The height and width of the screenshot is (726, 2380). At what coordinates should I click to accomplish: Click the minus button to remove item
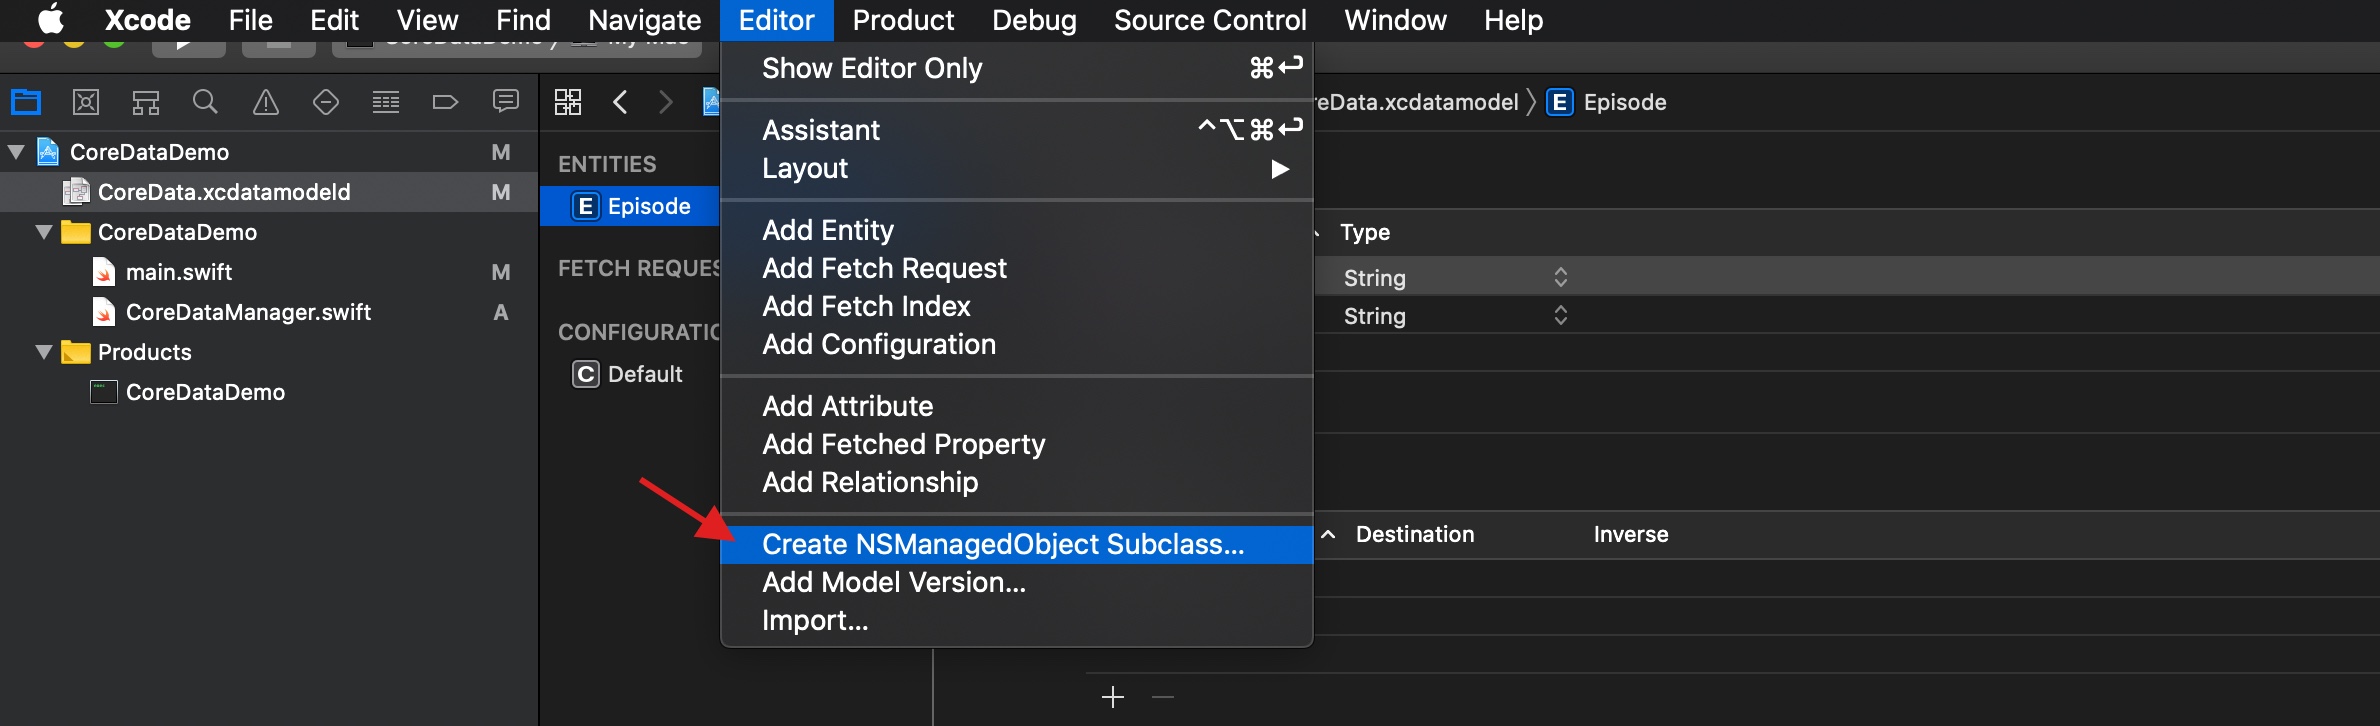1163,697
